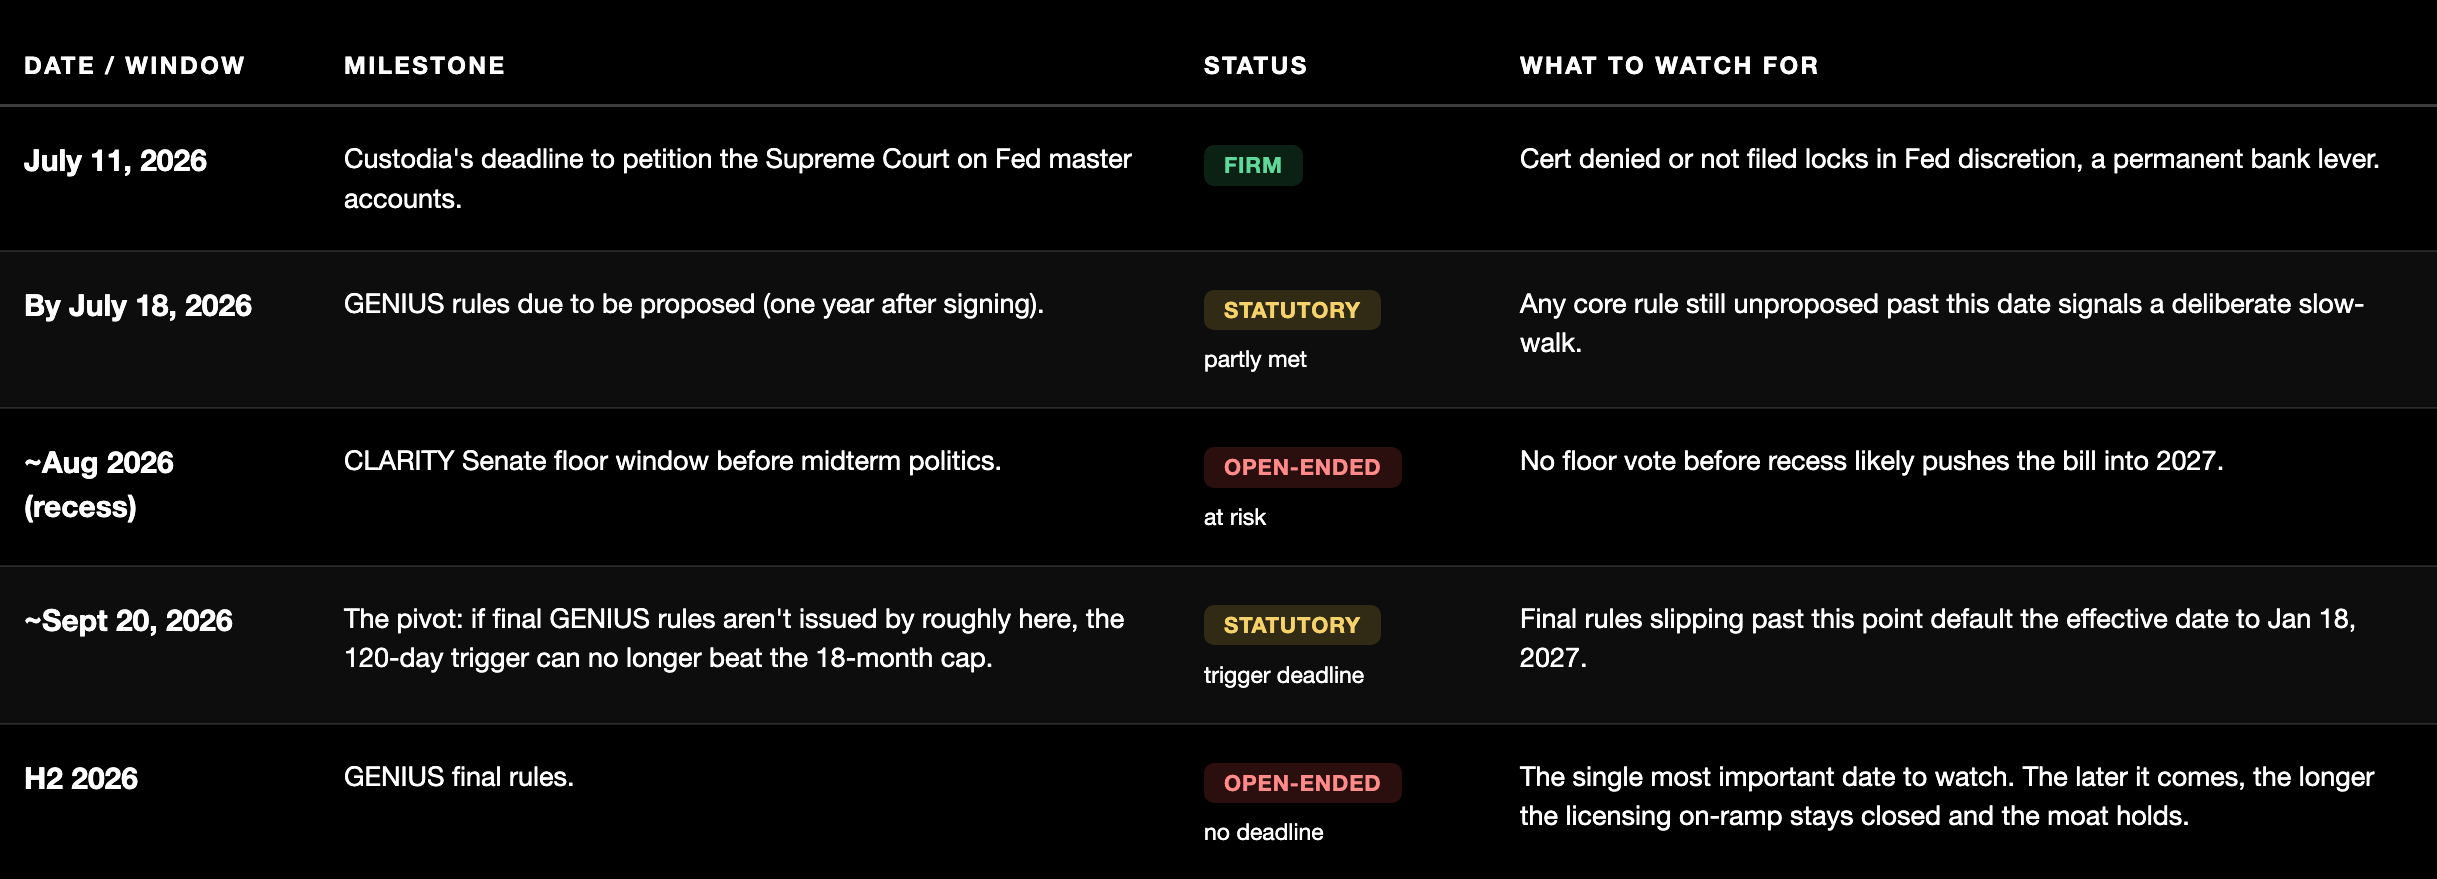
Task: Click the STATUSTORY badge labeled partly met
Action: [1292, 310]
